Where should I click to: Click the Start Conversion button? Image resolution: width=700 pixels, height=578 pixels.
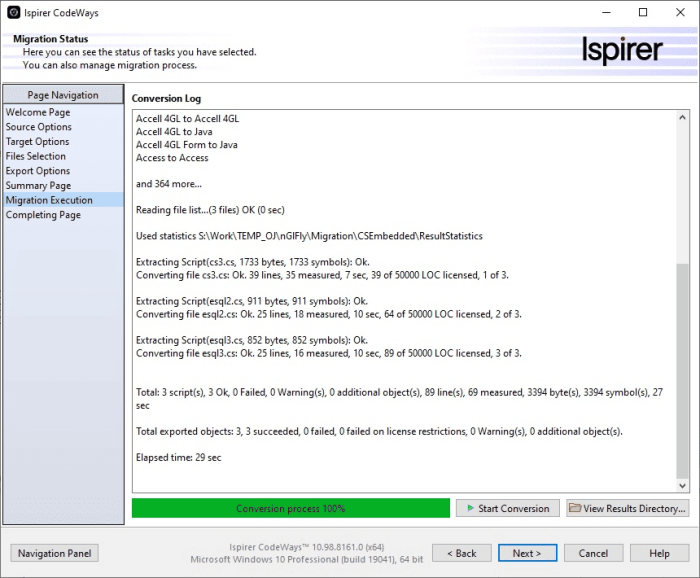point(506,508)
